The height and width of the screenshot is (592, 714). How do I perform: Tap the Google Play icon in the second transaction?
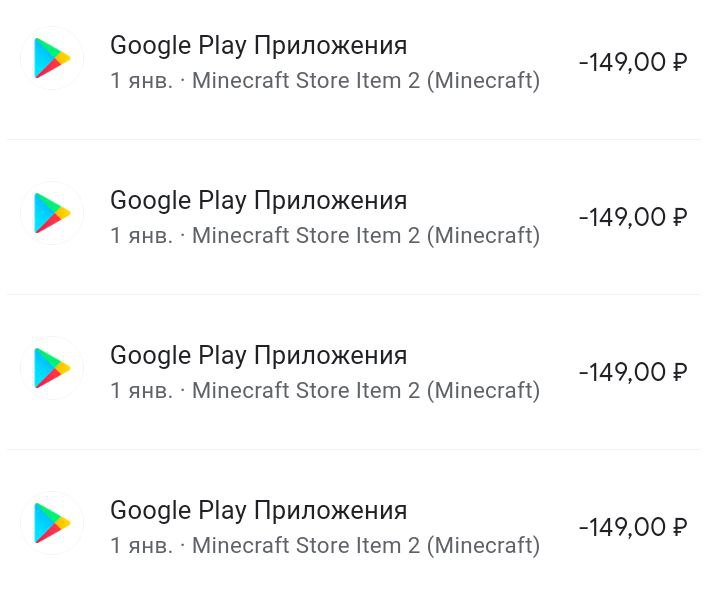pyautogui.click(x=51, y=213)
